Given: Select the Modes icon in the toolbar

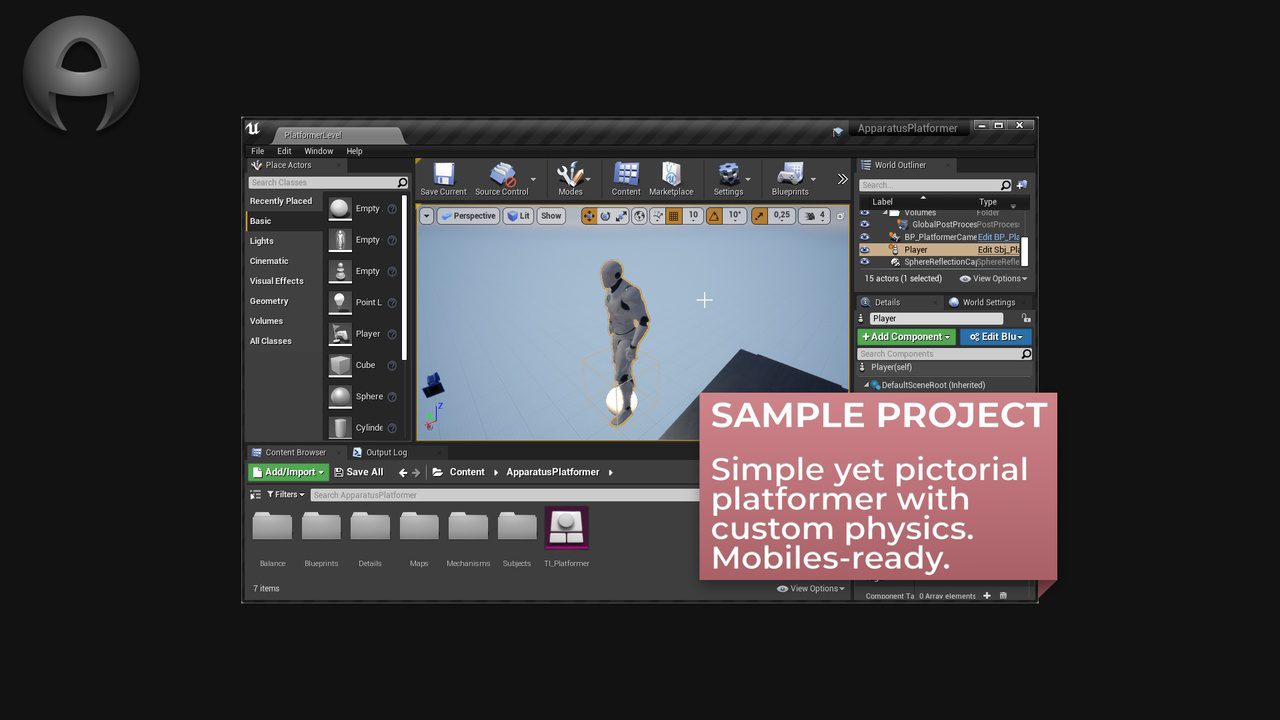Looking at the screenshot, I should (570, 176).
